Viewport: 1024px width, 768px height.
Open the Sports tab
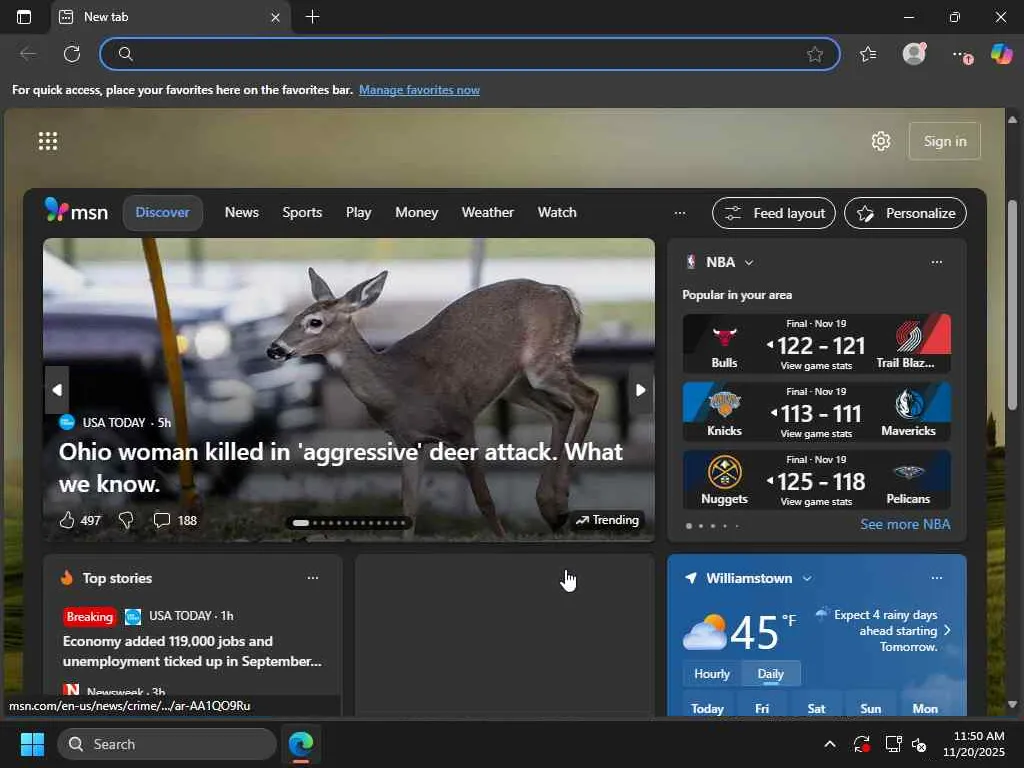pos(302,212)
